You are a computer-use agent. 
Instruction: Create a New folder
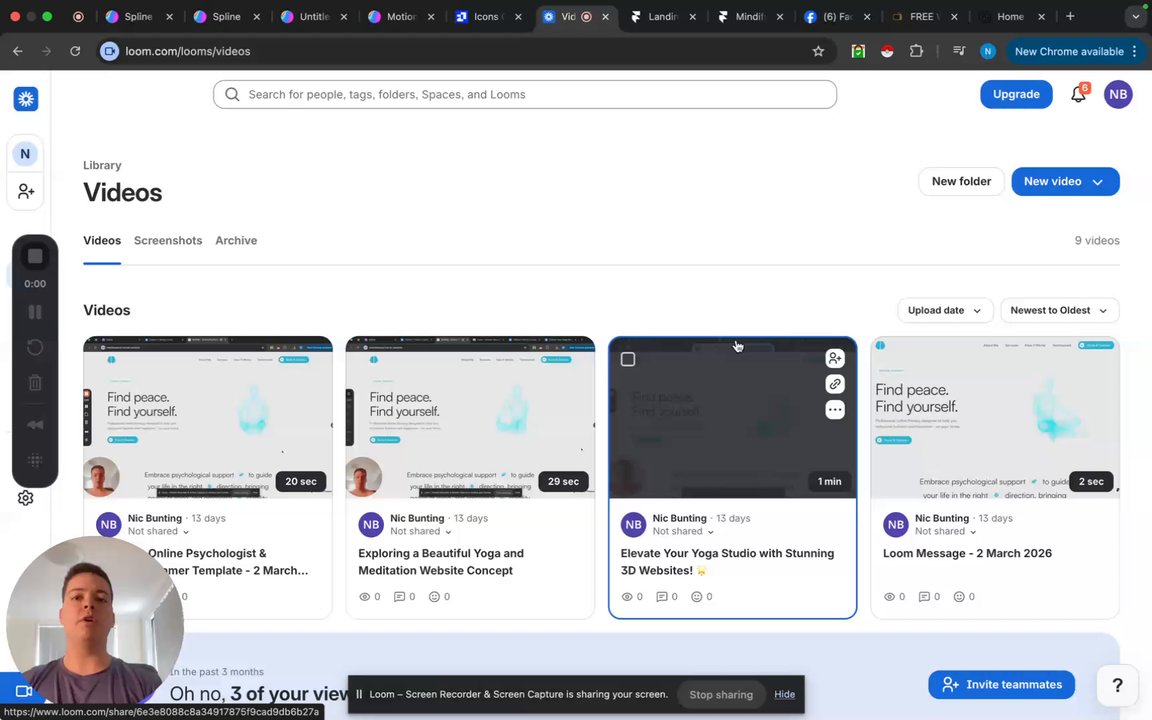pyautogui.click(x=961, y=181)
